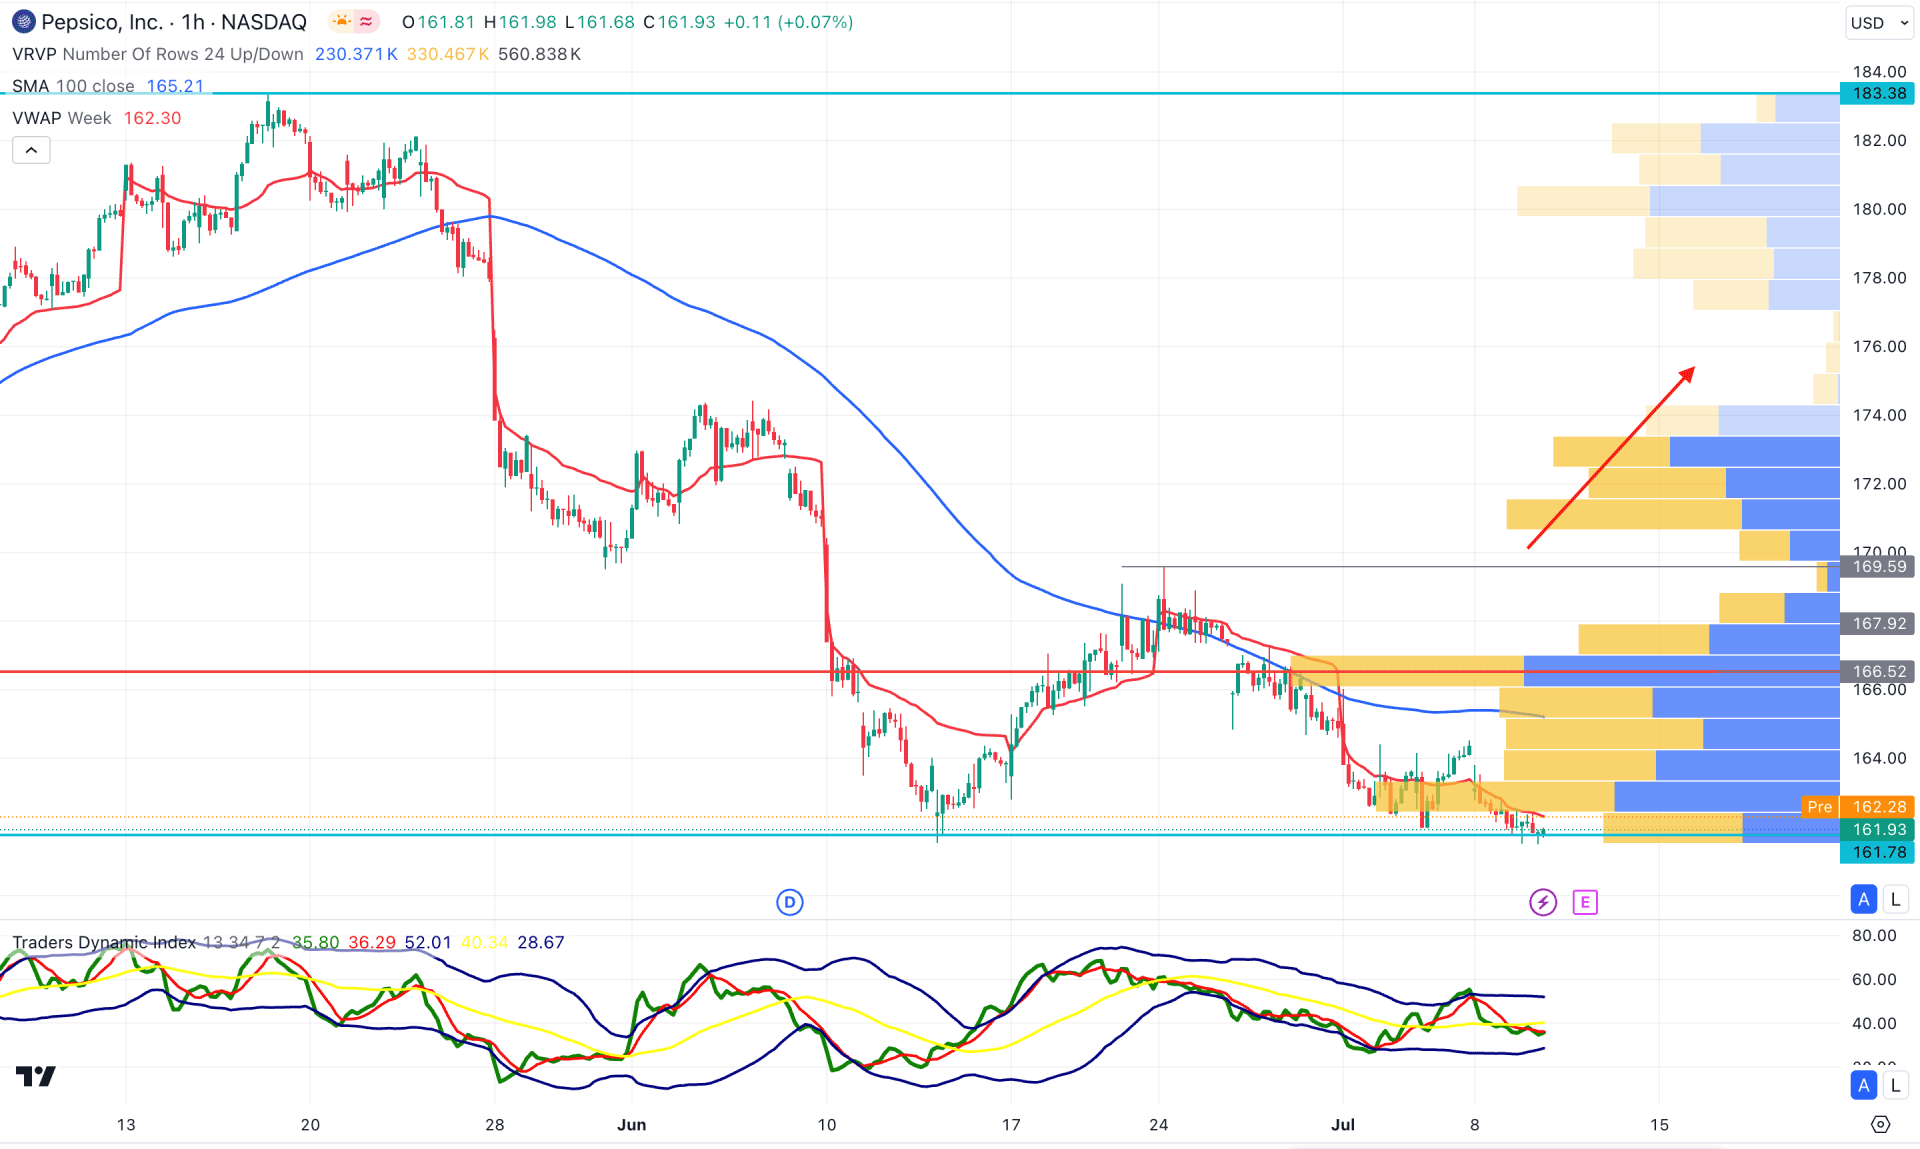Click the 40.00 level on indicator axis
Viewport: 1920px width, 1149px height.
[x=1874, y=1023]
